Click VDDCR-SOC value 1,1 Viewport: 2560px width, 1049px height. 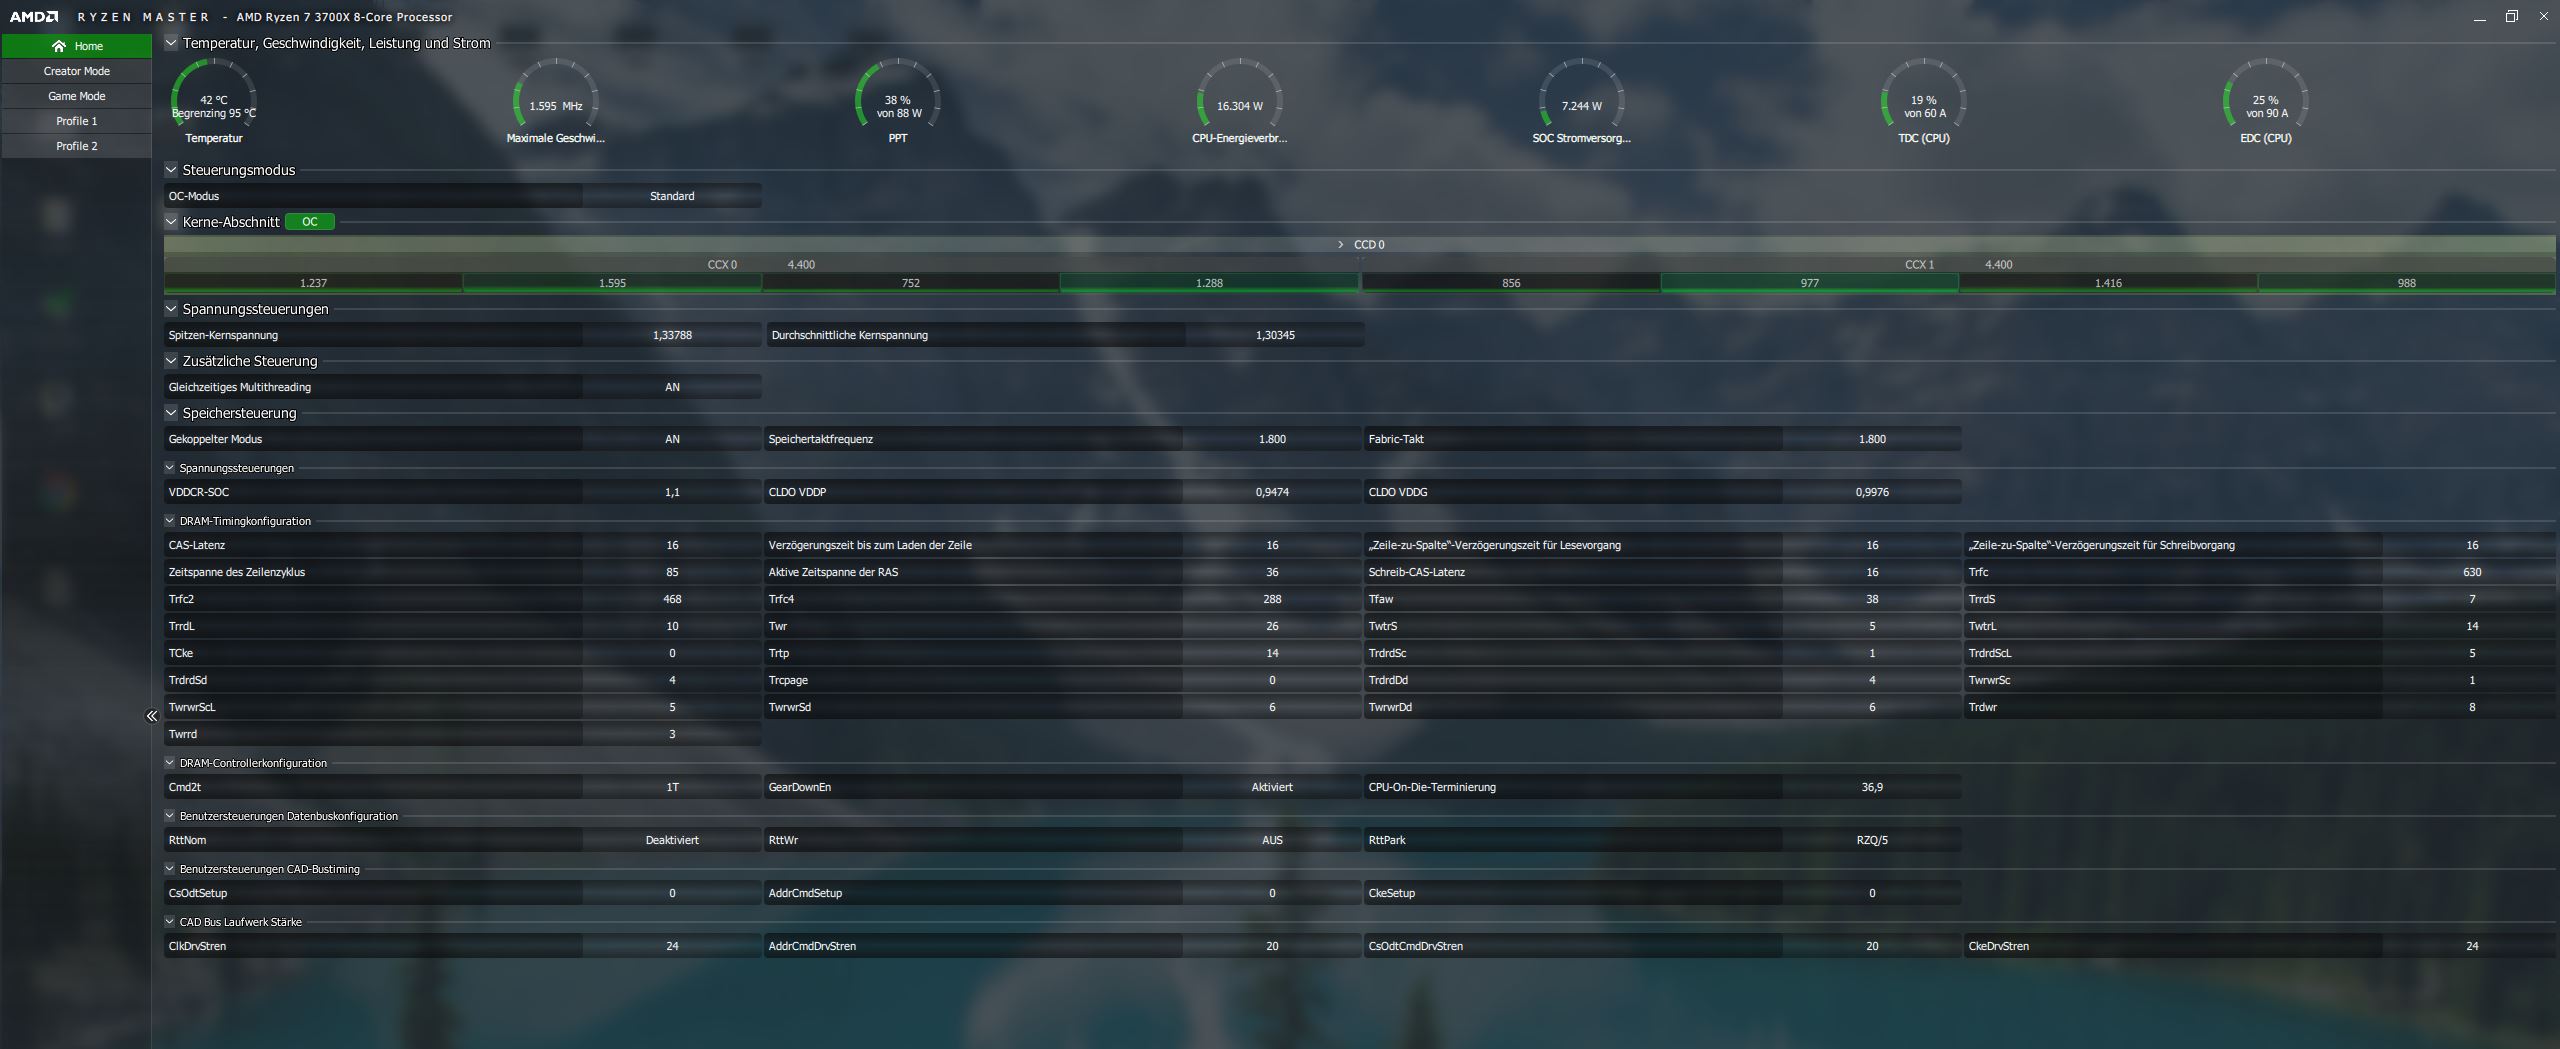672,492
